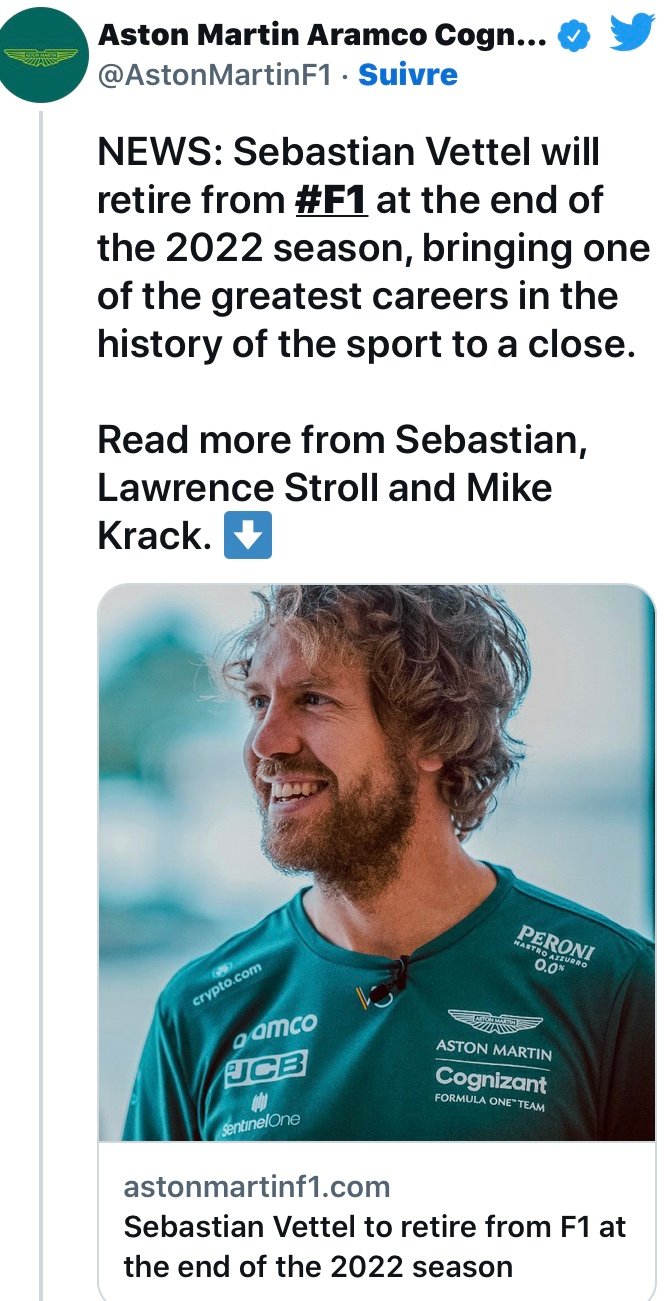Open the astonmartinf1.com domain link

point(257,1187)
